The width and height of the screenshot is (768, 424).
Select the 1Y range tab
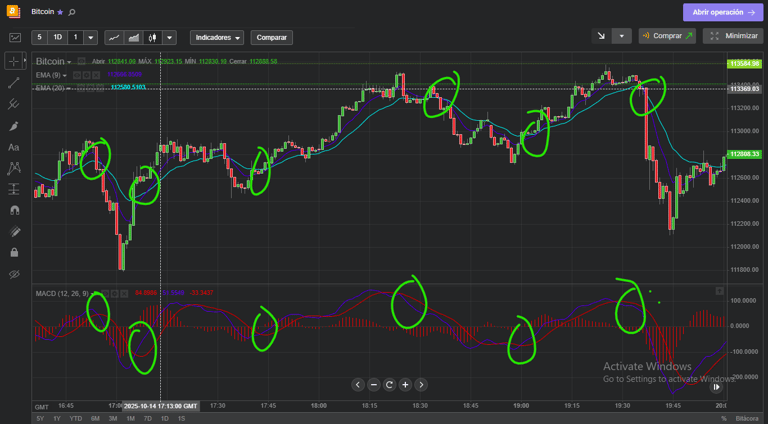click(x=57, y=419)
